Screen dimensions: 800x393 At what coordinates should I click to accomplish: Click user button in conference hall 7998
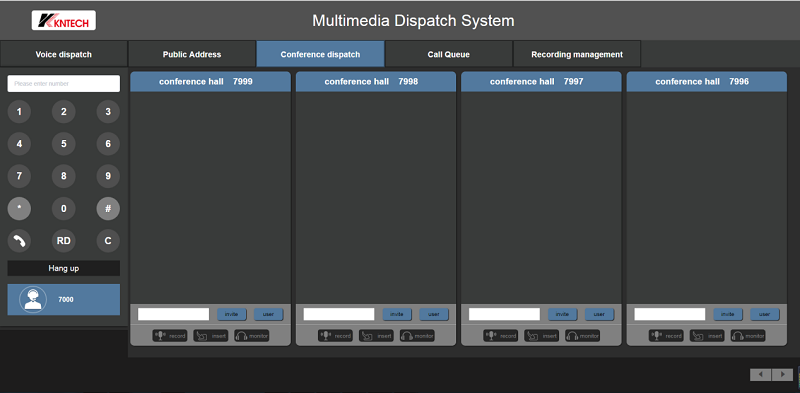(434, 314)
